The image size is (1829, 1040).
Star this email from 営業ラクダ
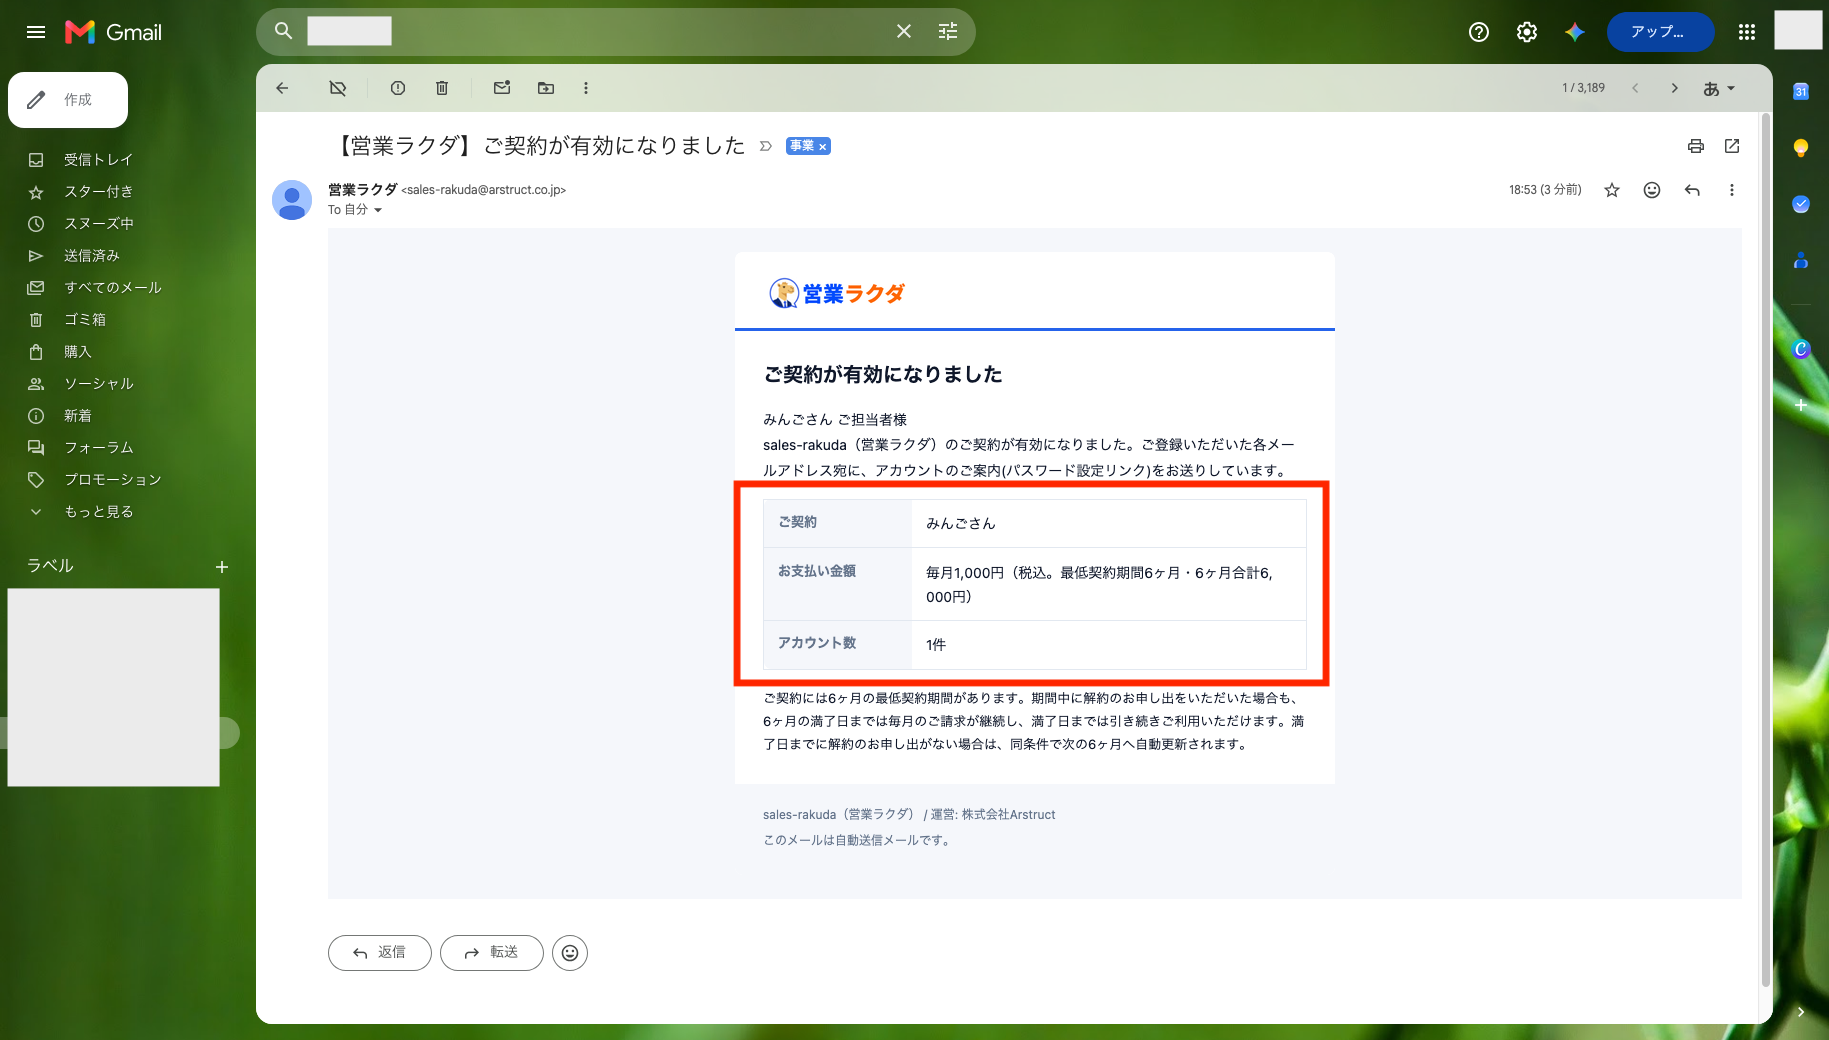click(1612, 190)
